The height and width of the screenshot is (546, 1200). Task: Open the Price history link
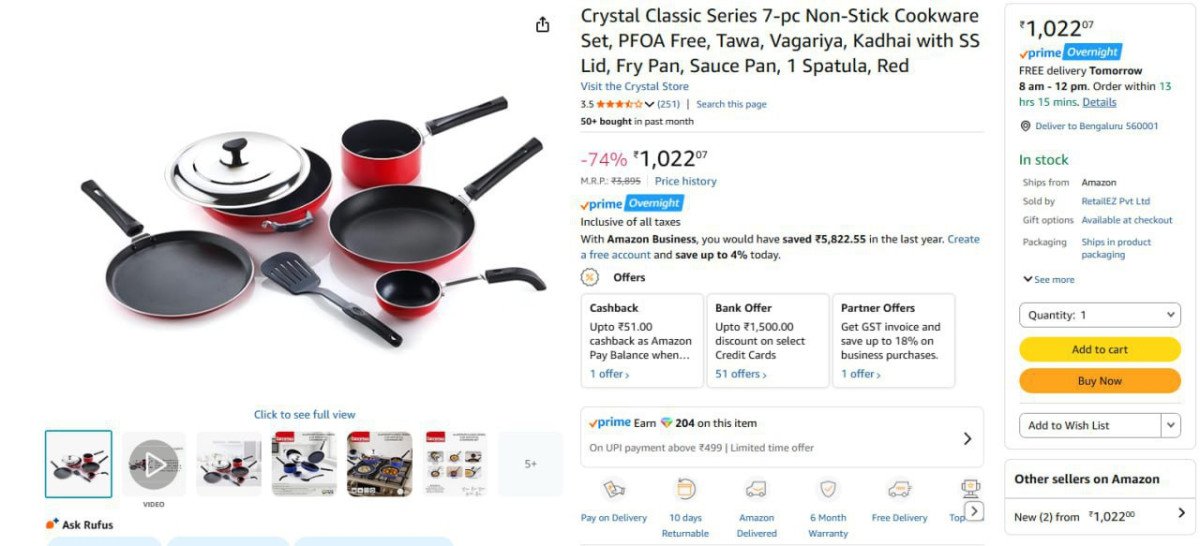coord(685,181)
